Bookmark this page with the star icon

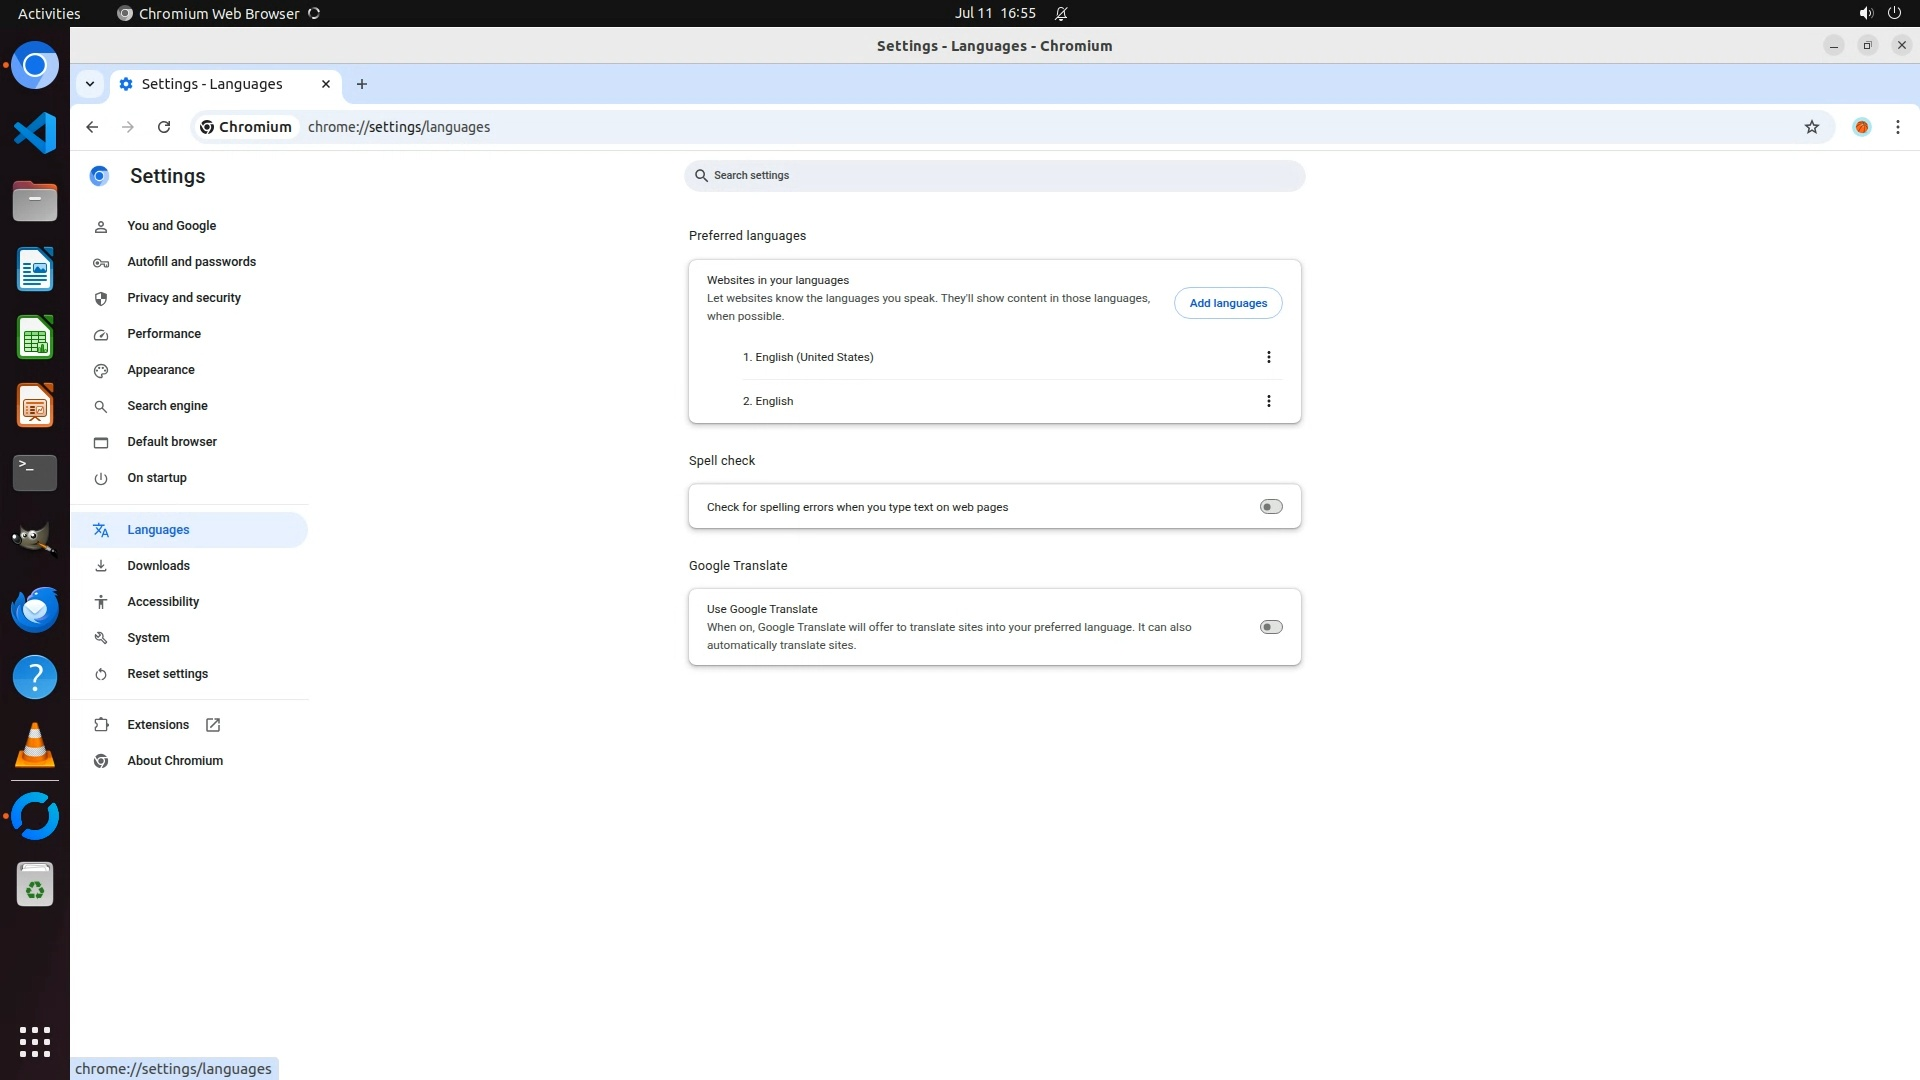click(x=1811, y=127)
